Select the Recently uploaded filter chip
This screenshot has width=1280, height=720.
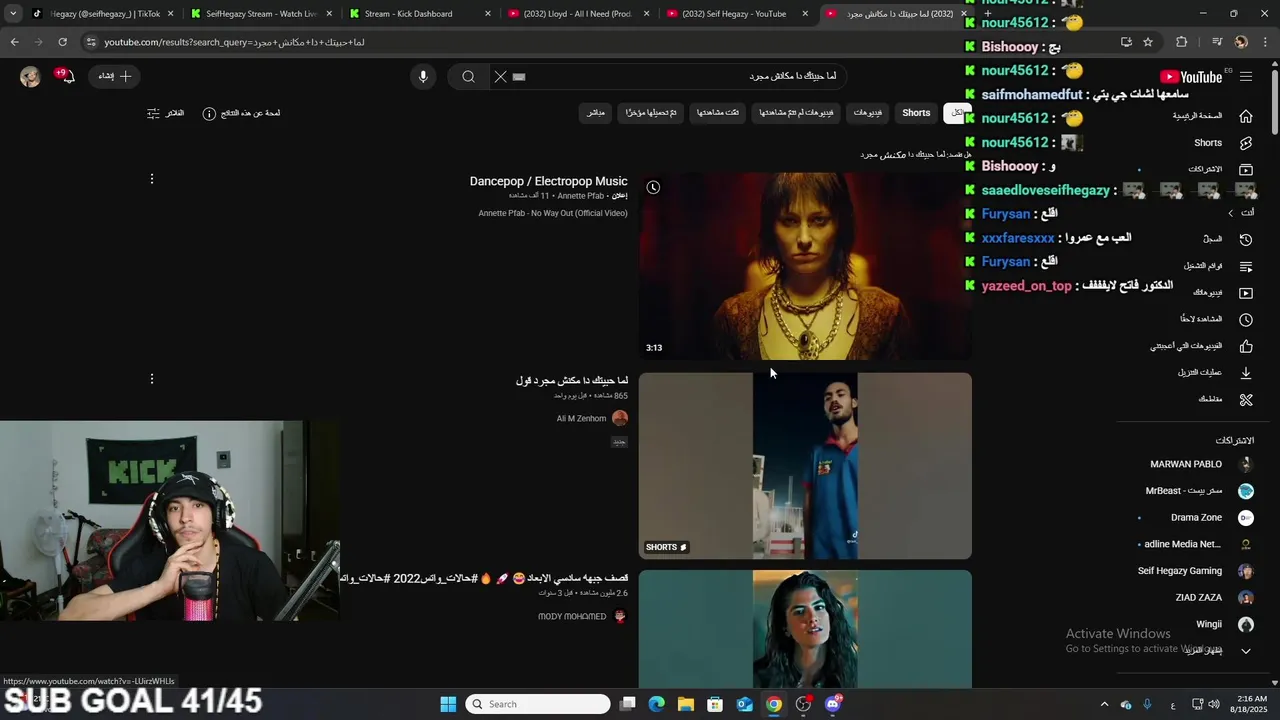click(651, 113)
